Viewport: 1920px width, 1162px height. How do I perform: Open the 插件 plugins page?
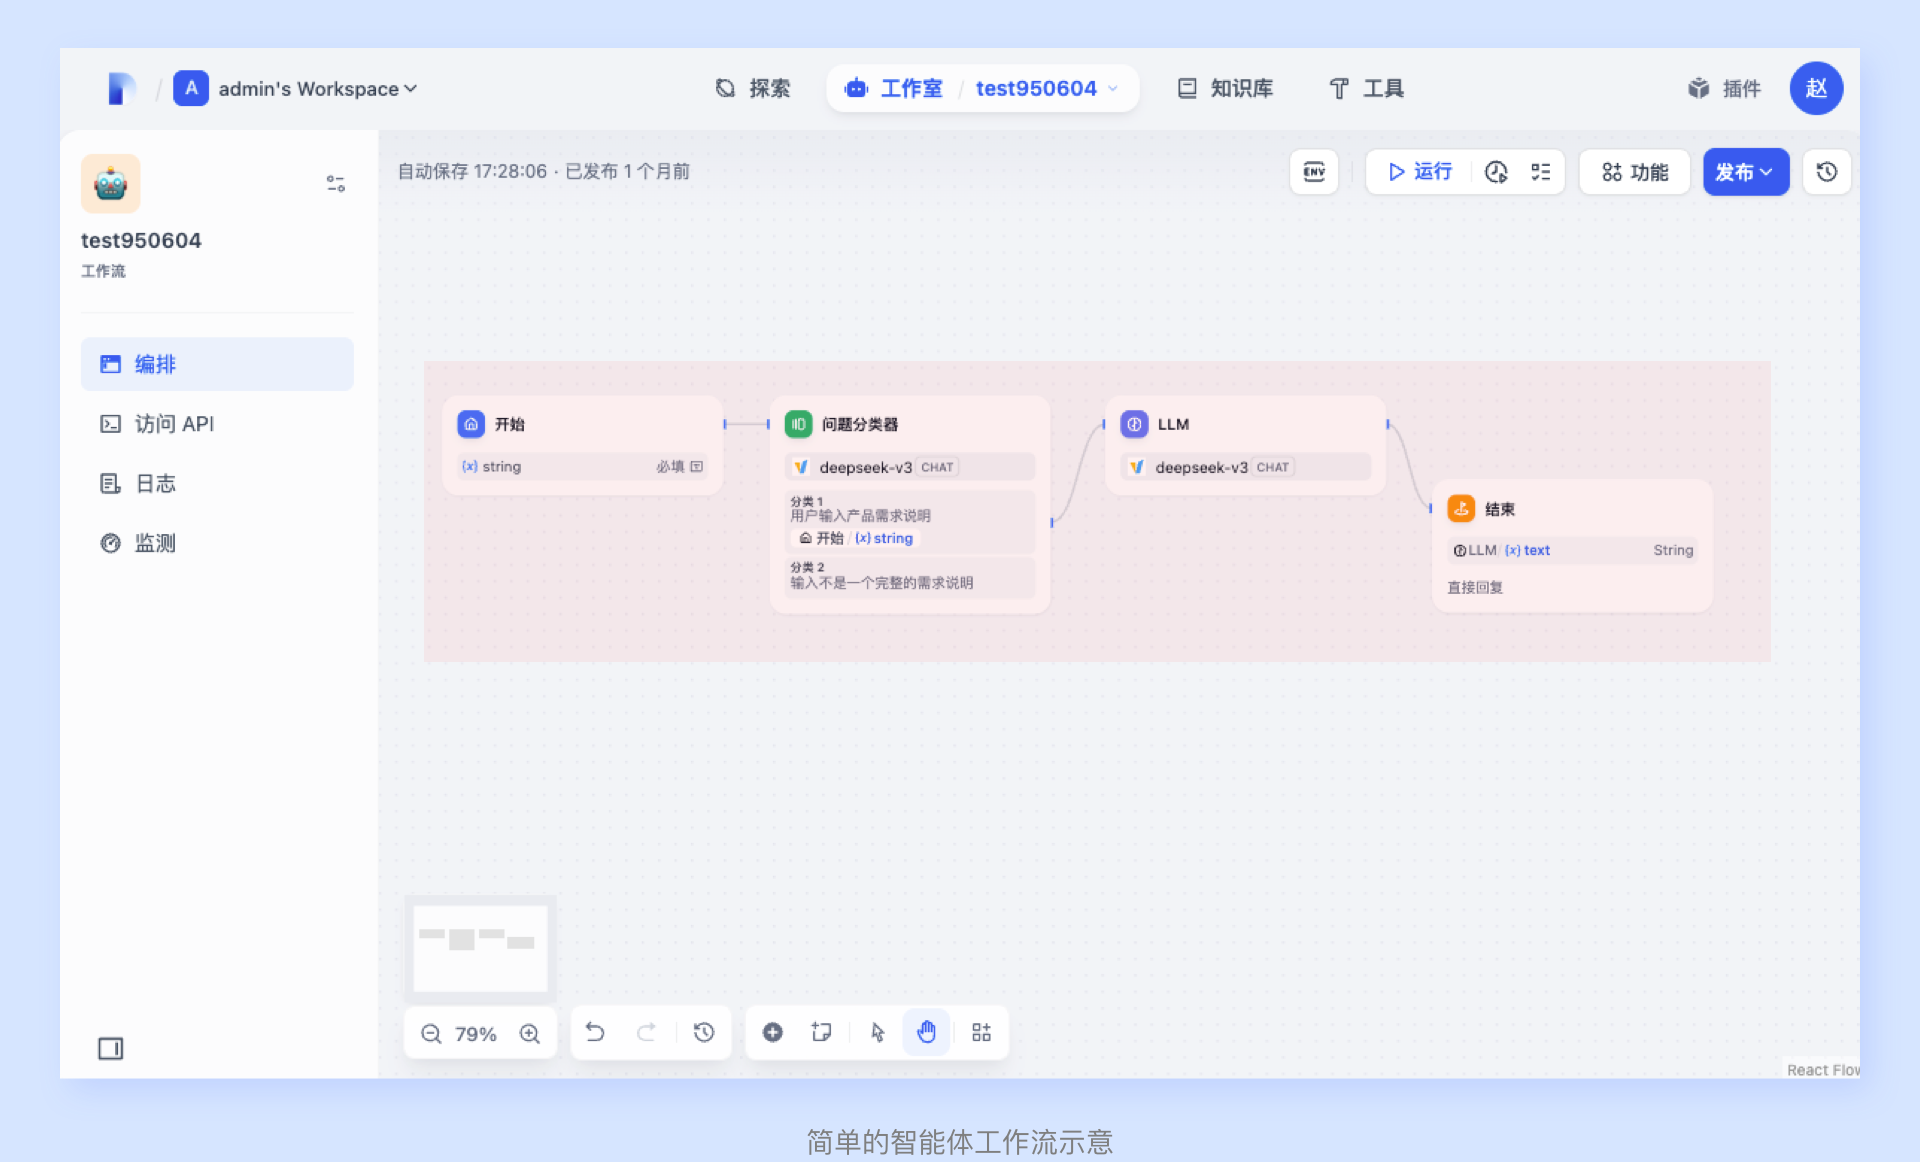coord(1724,89)
